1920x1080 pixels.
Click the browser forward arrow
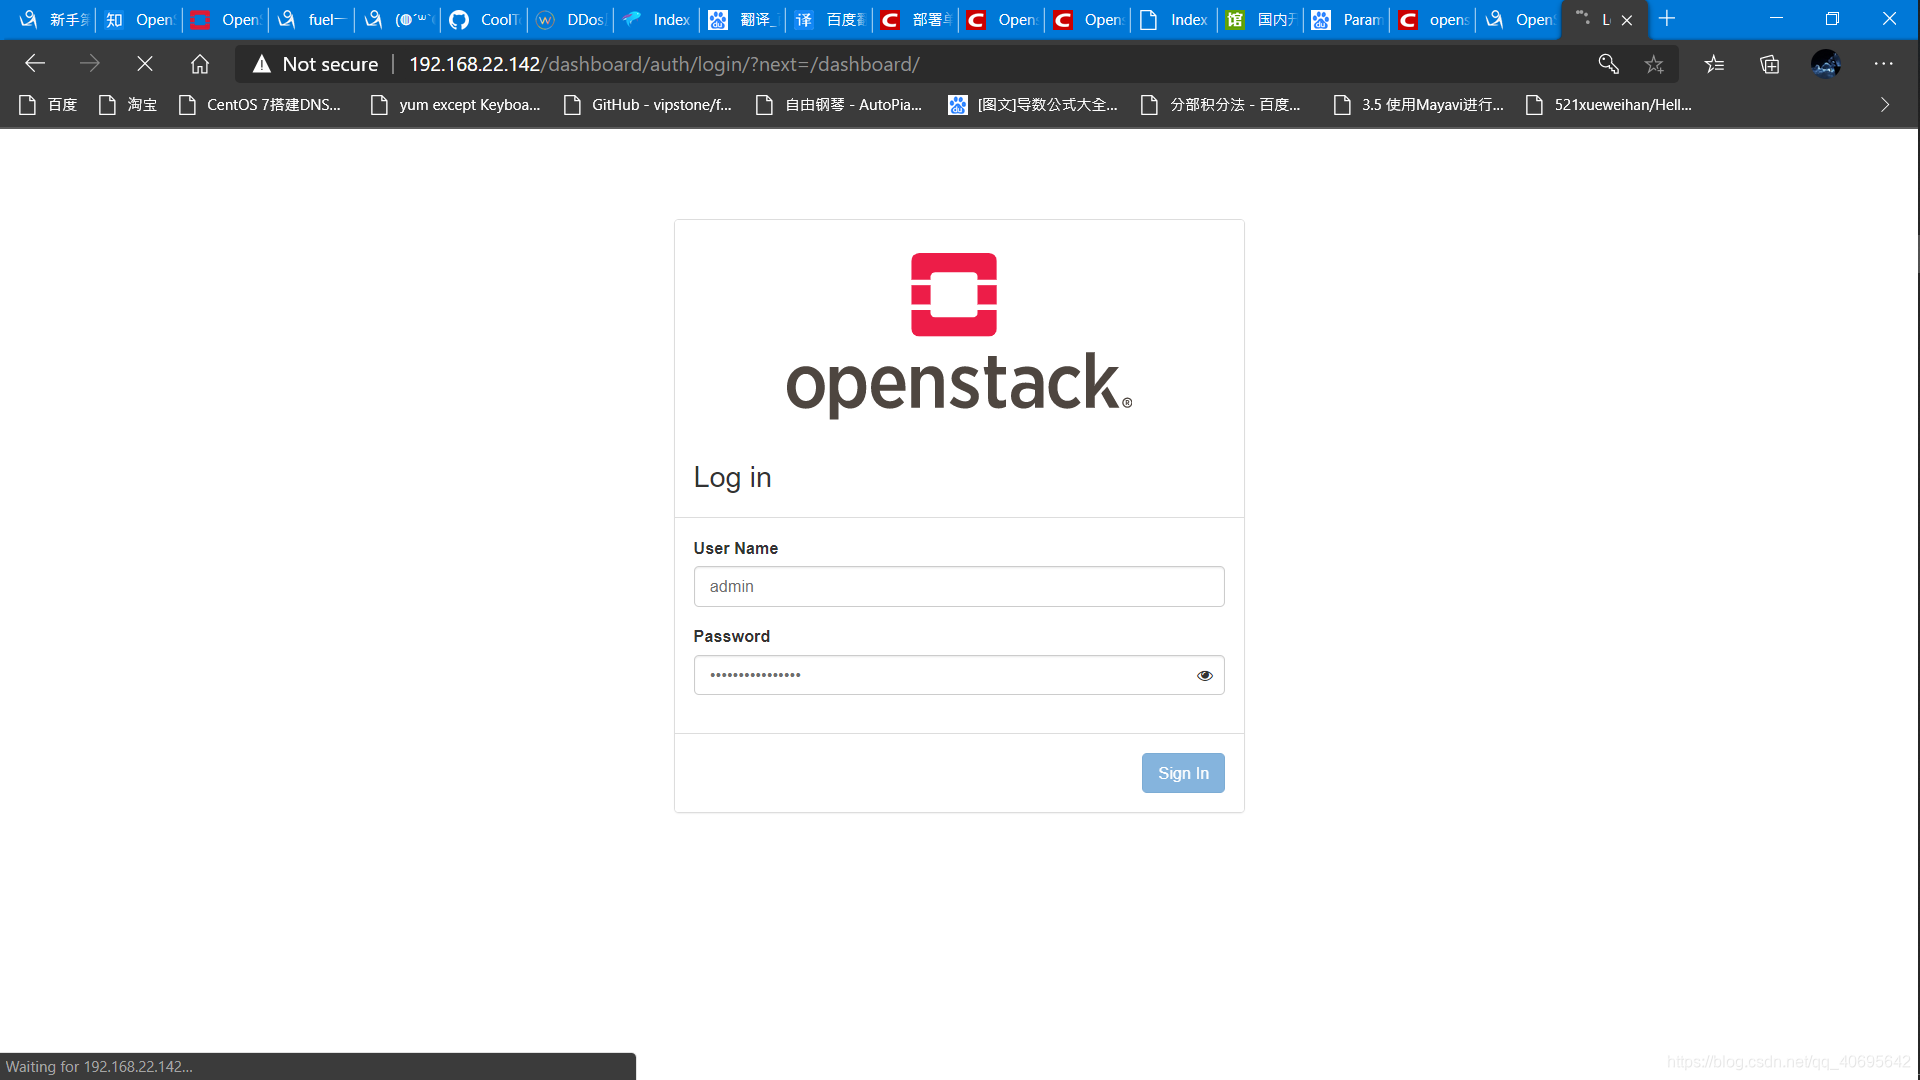[x=90, y=64]
